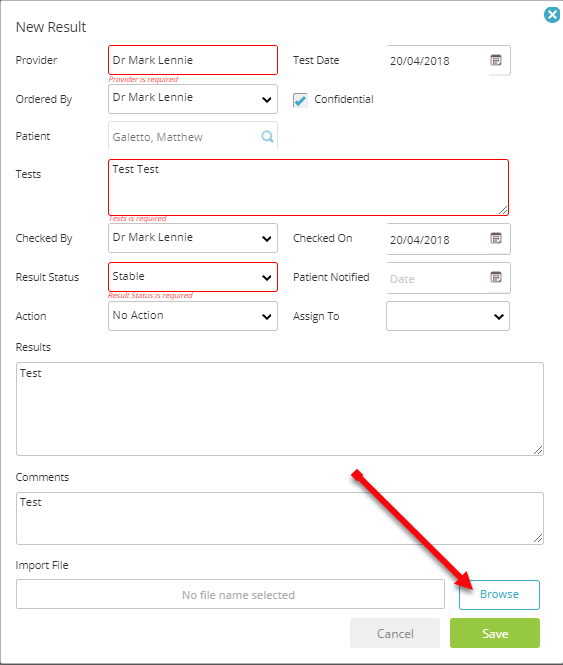This screenshot has height=665, width=563.
Task: Untick the Confidential checkbox
Action: 300,100
